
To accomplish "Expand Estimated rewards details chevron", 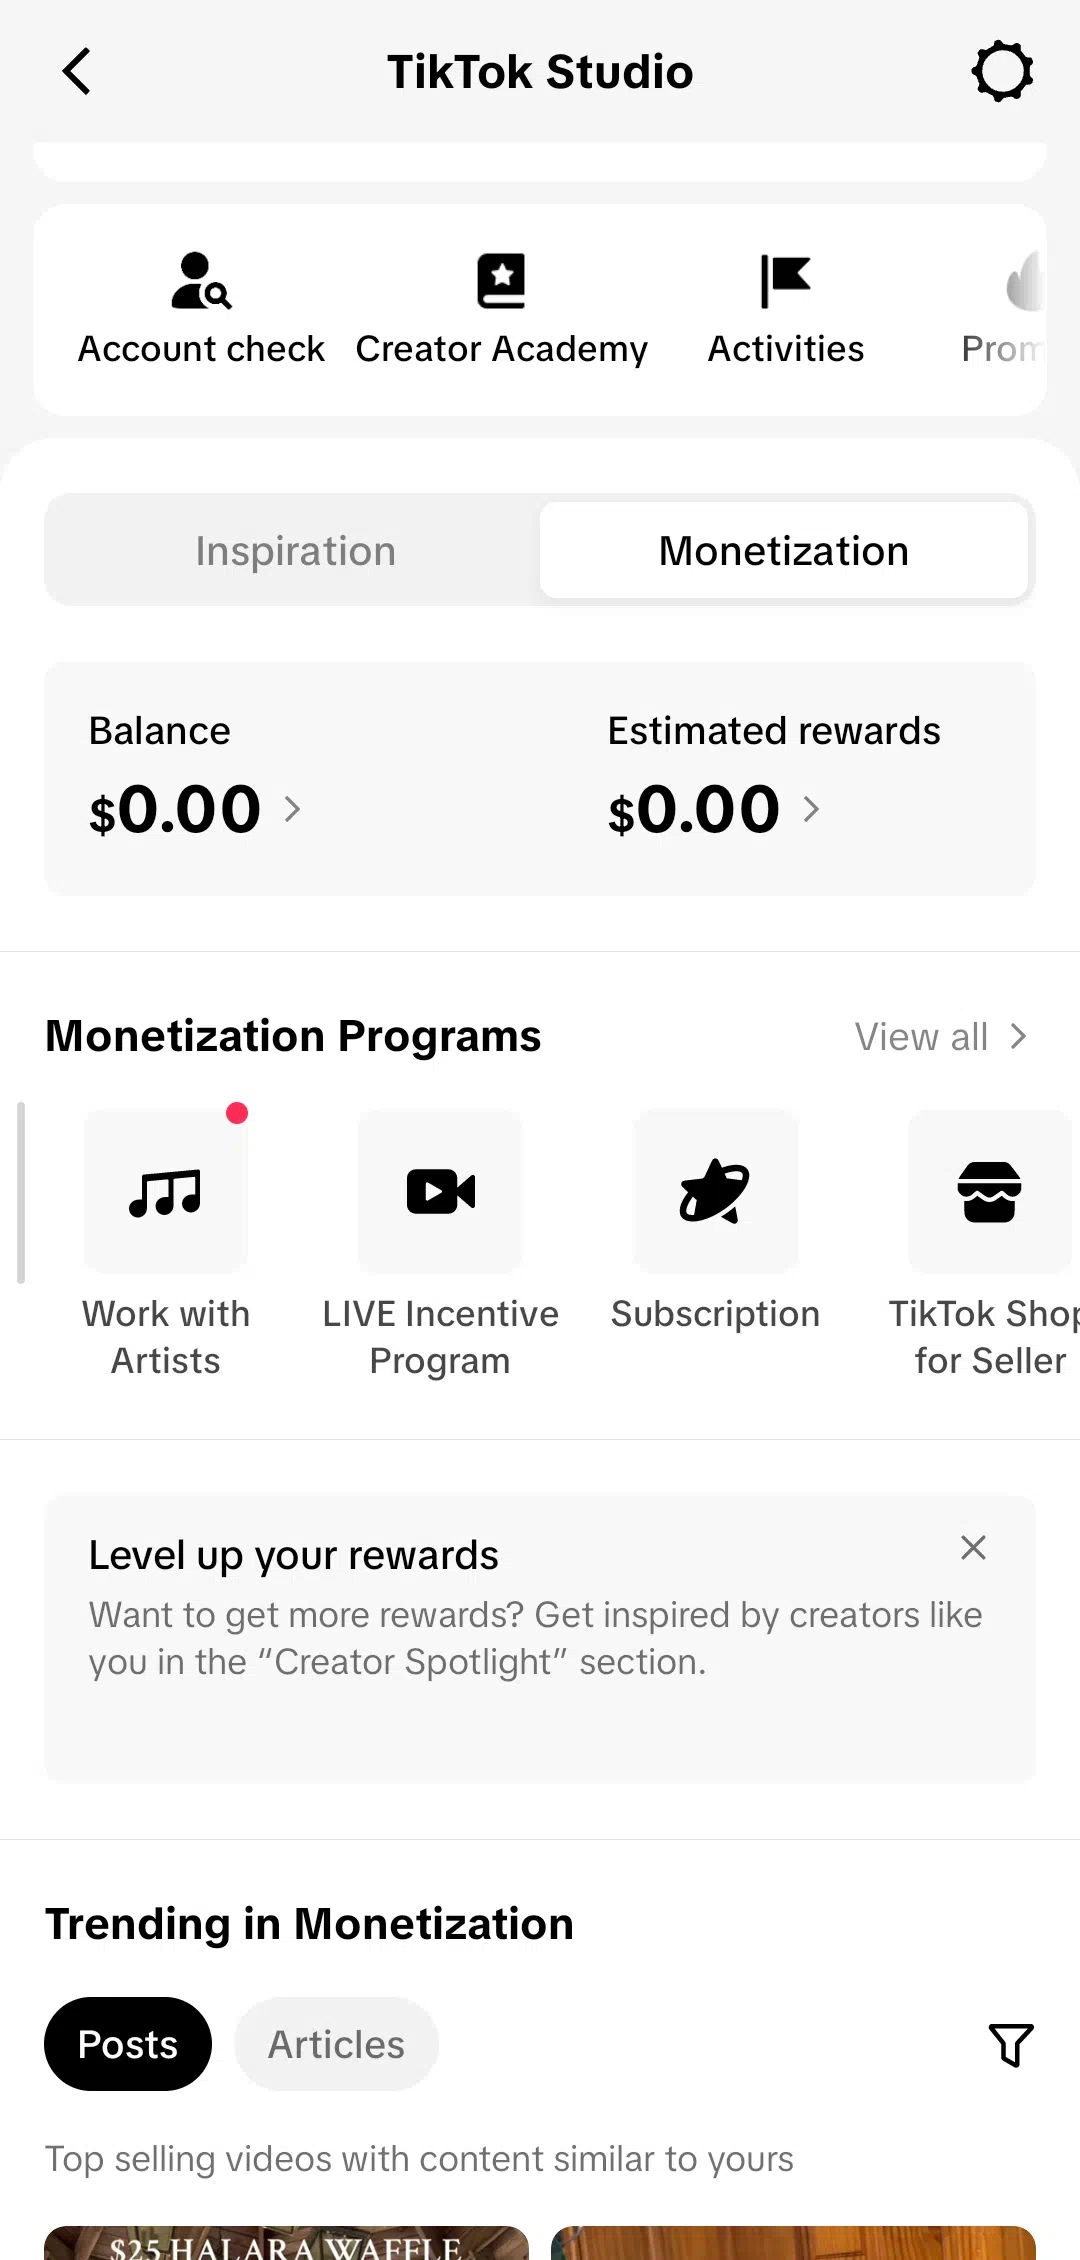I will (x=811, y=809).
